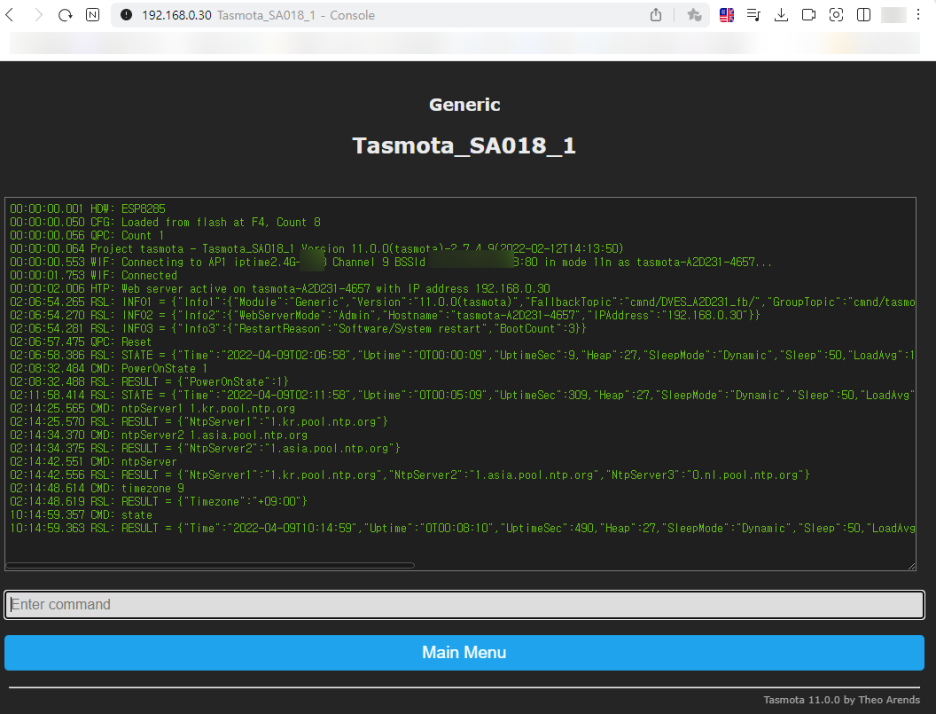Open the blurred profile avatar
This screenshot has width=936, height=714.
point(894,15)
